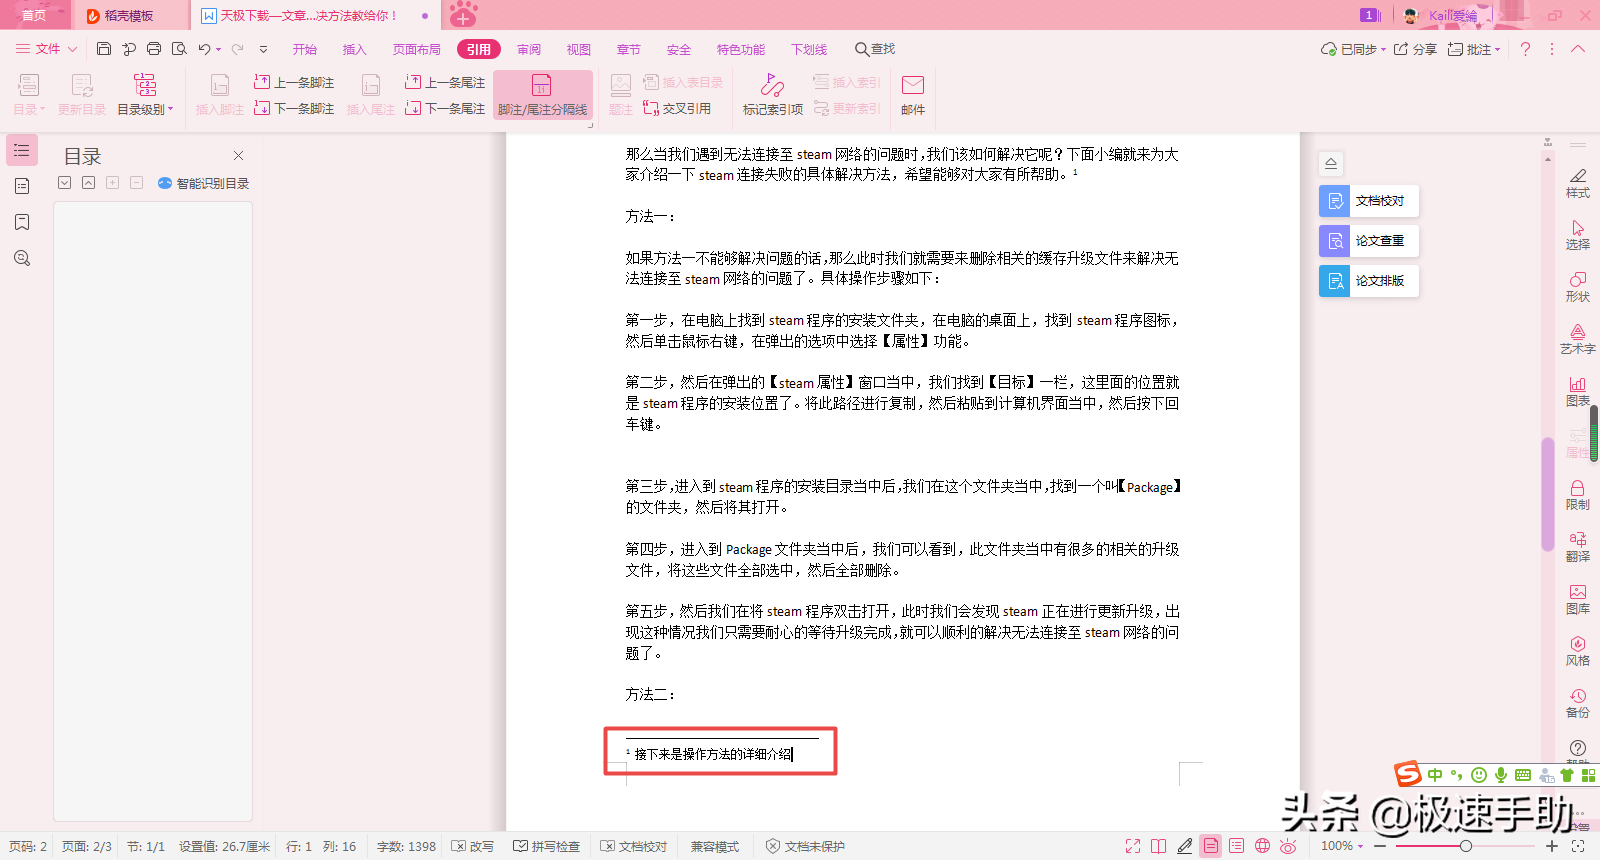Click 文档校对 button on right

point(1369,201)
